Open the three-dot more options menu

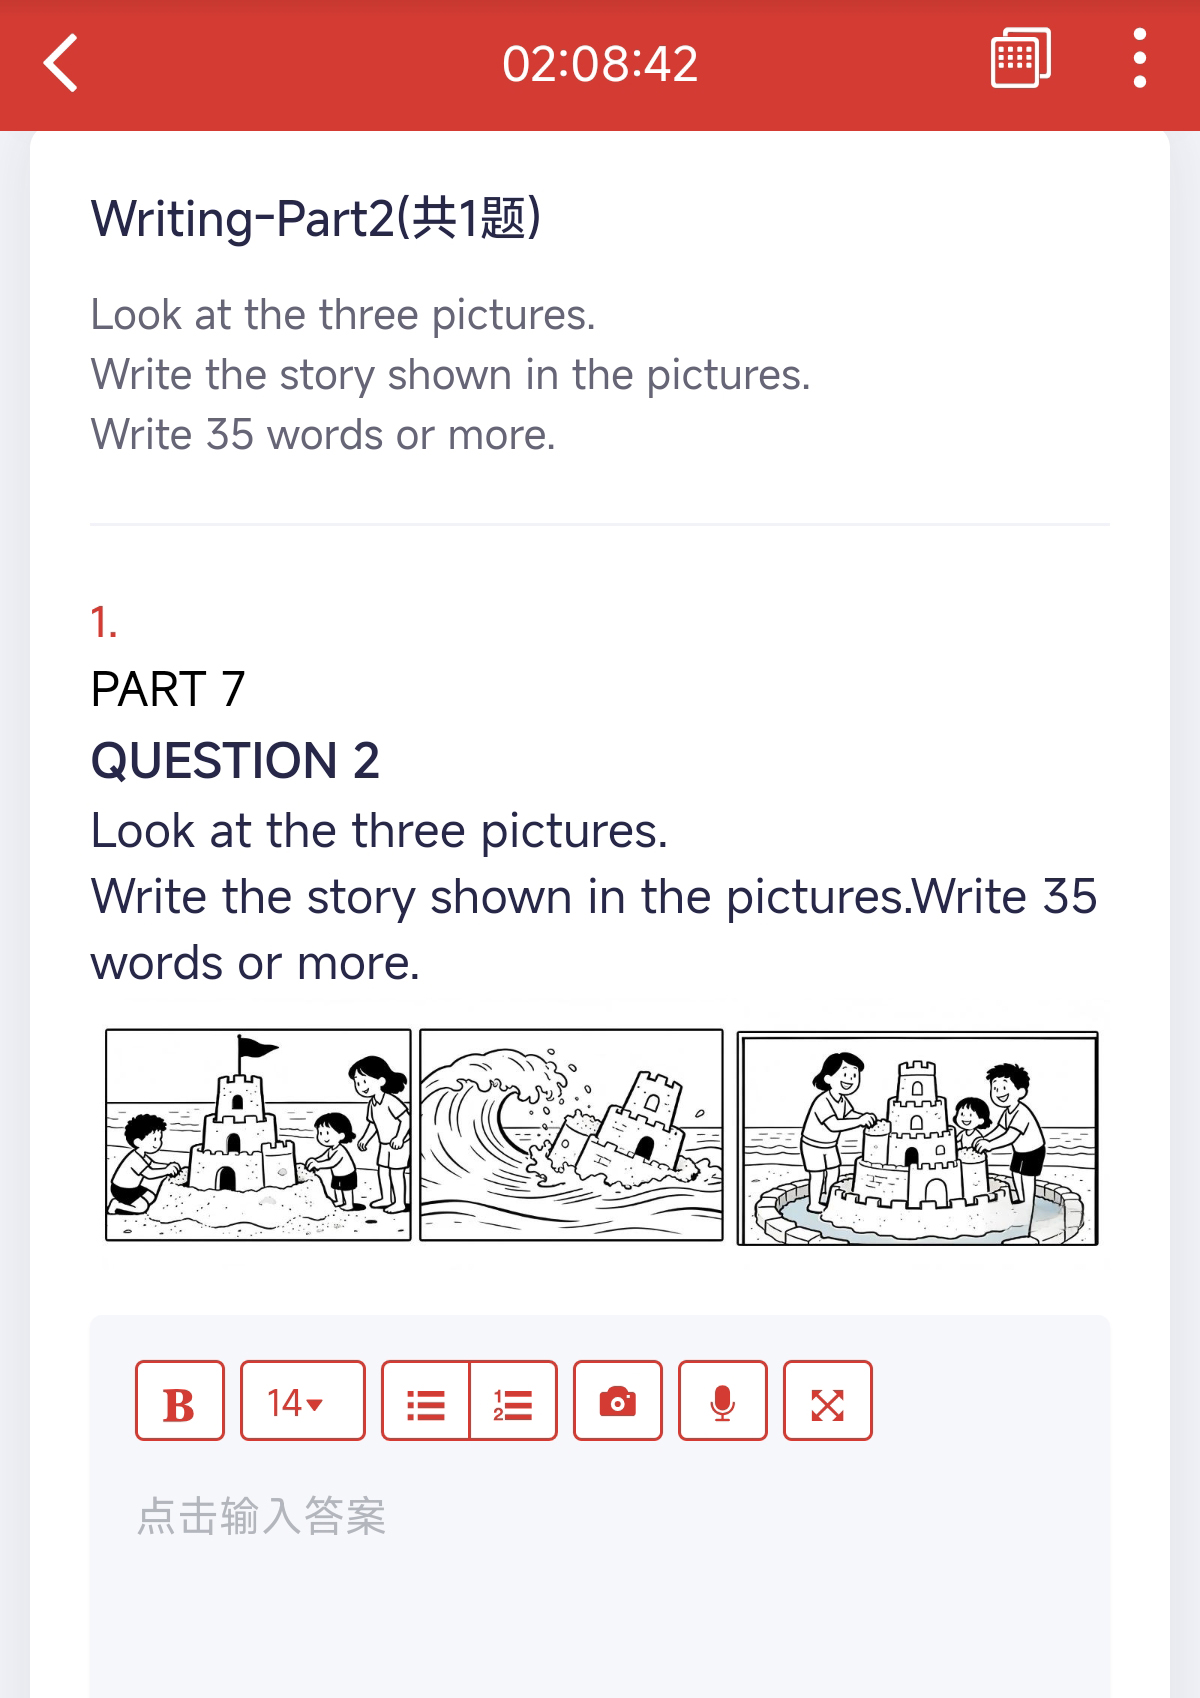pyautogui.click(x=1139, y=59)
